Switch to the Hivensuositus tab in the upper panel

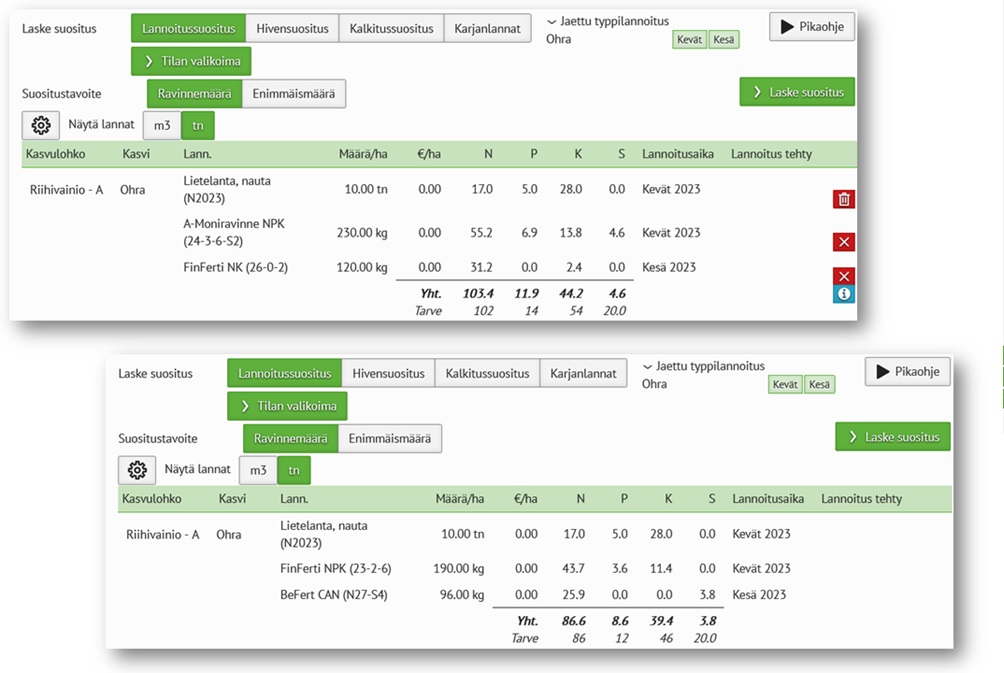pos(292,28)
